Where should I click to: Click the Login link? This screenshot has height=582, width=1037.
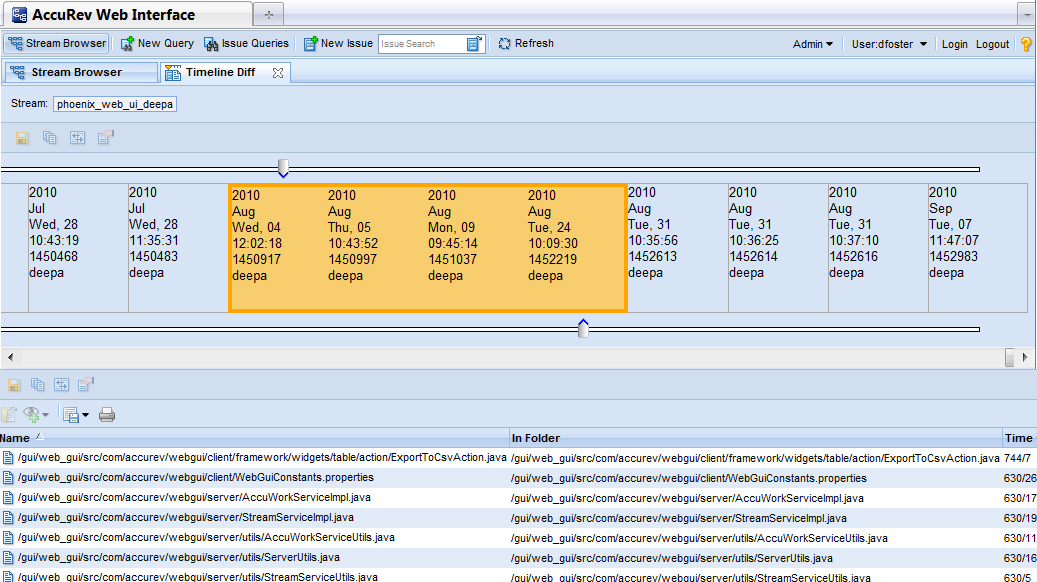[x=954, y=44]
